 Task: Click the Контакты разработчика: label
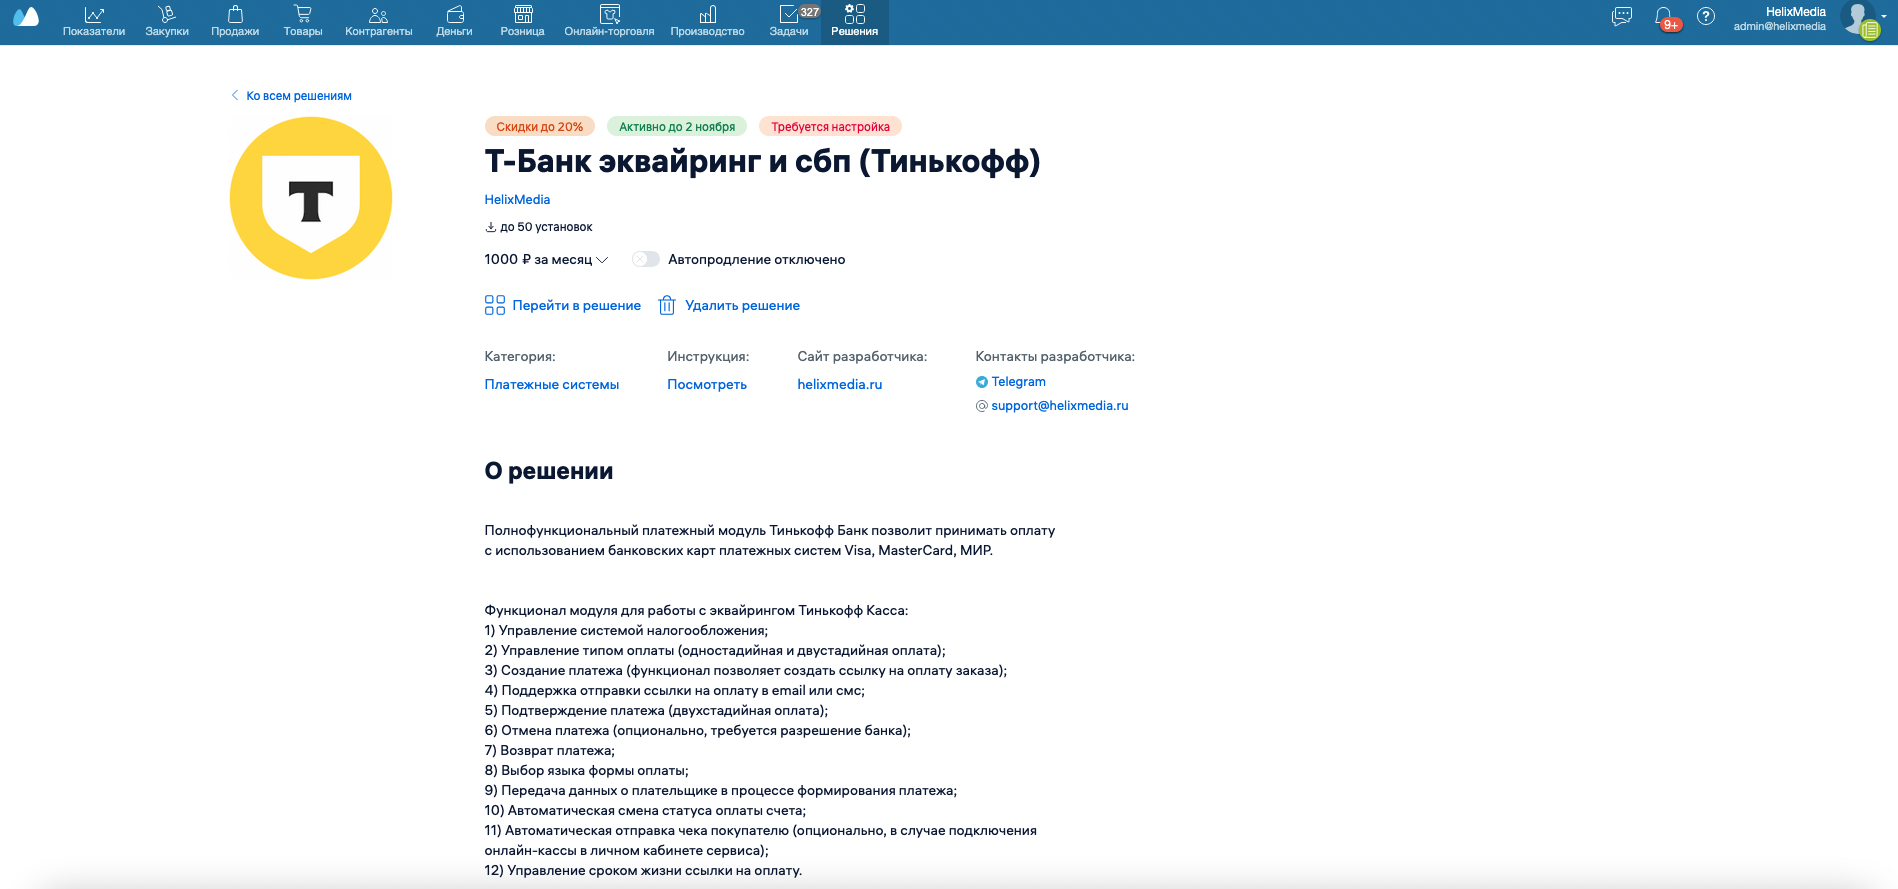pyautogui.click(x=1055, y=357)
